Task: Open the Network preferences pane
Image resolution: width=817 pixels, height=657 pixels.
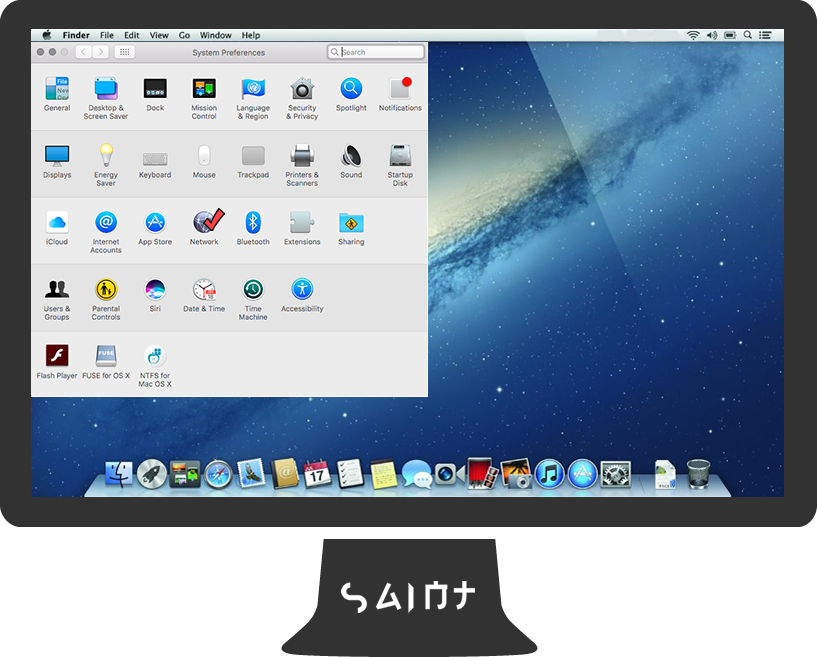Action: click(x=204, y=223)
